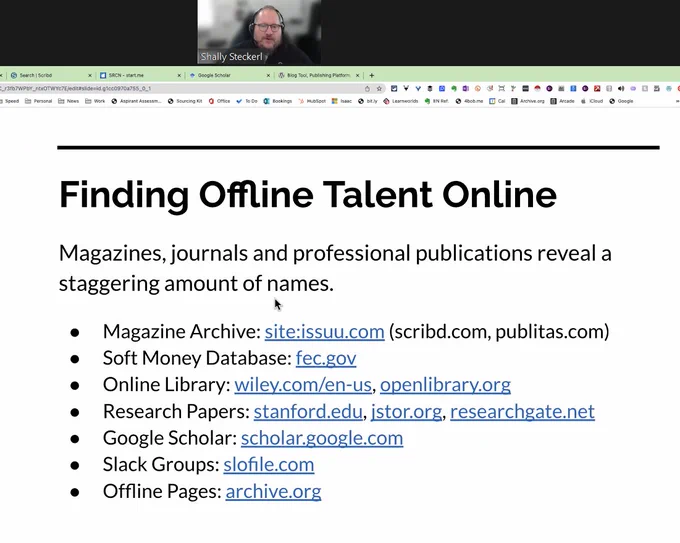Open the fec.gov link

[326, 359]
